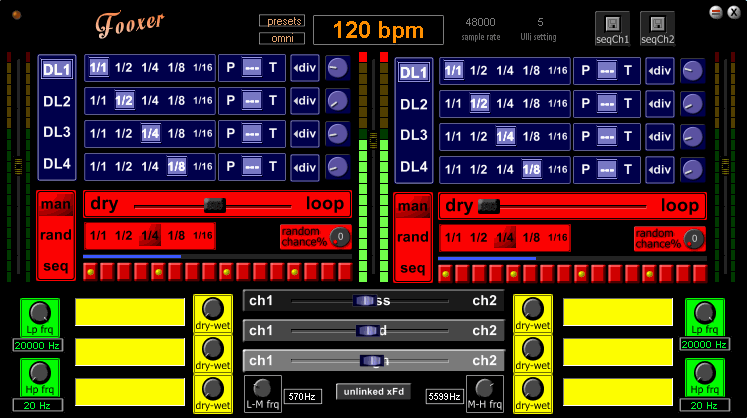The height and width of the screenshot is (418, 747).
Task: Click right DL3 row knob
Action: click(x=692, y=137)
